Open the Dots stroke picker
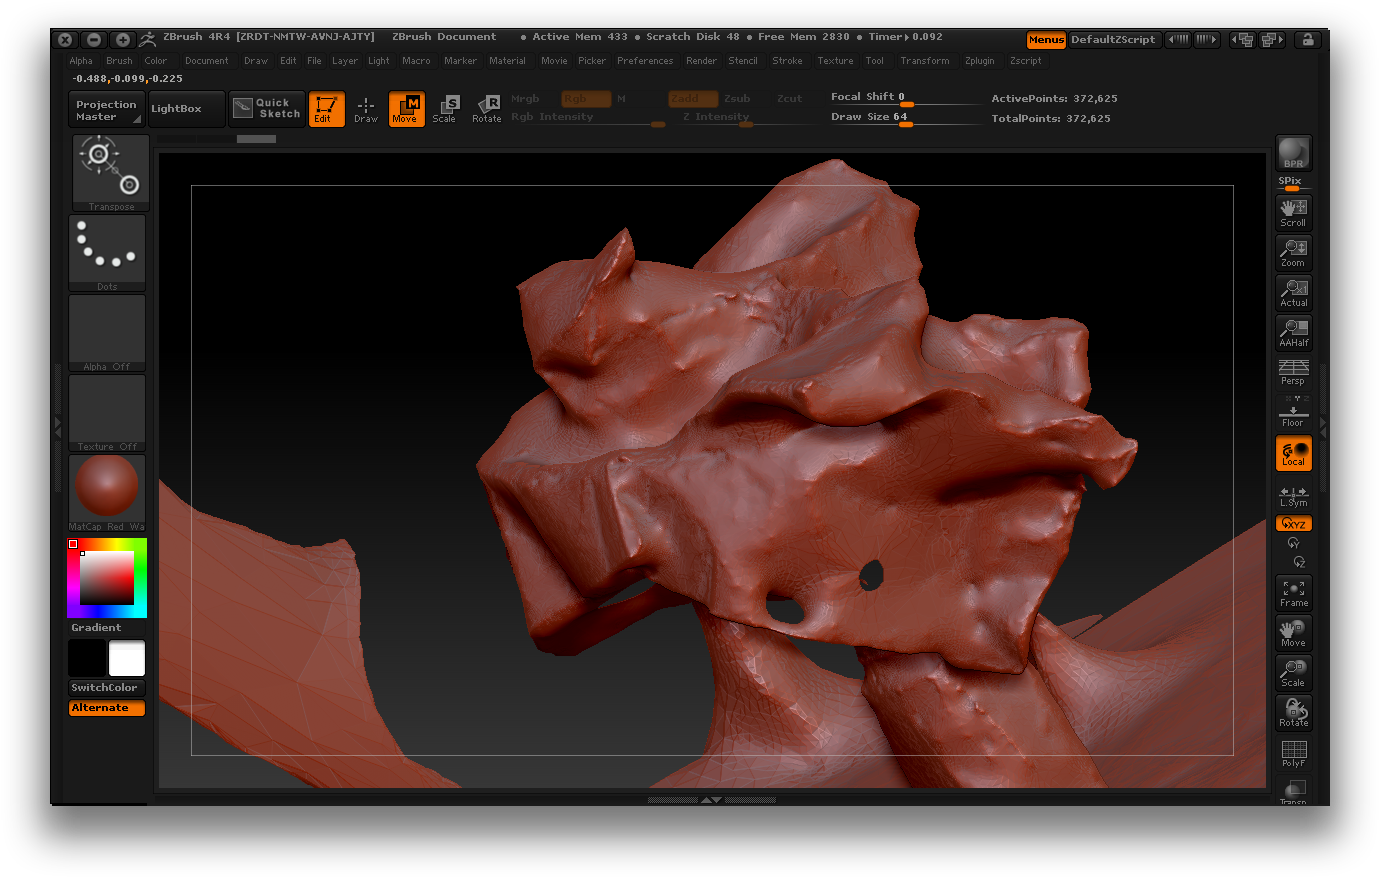 click(x=107, y=253)
